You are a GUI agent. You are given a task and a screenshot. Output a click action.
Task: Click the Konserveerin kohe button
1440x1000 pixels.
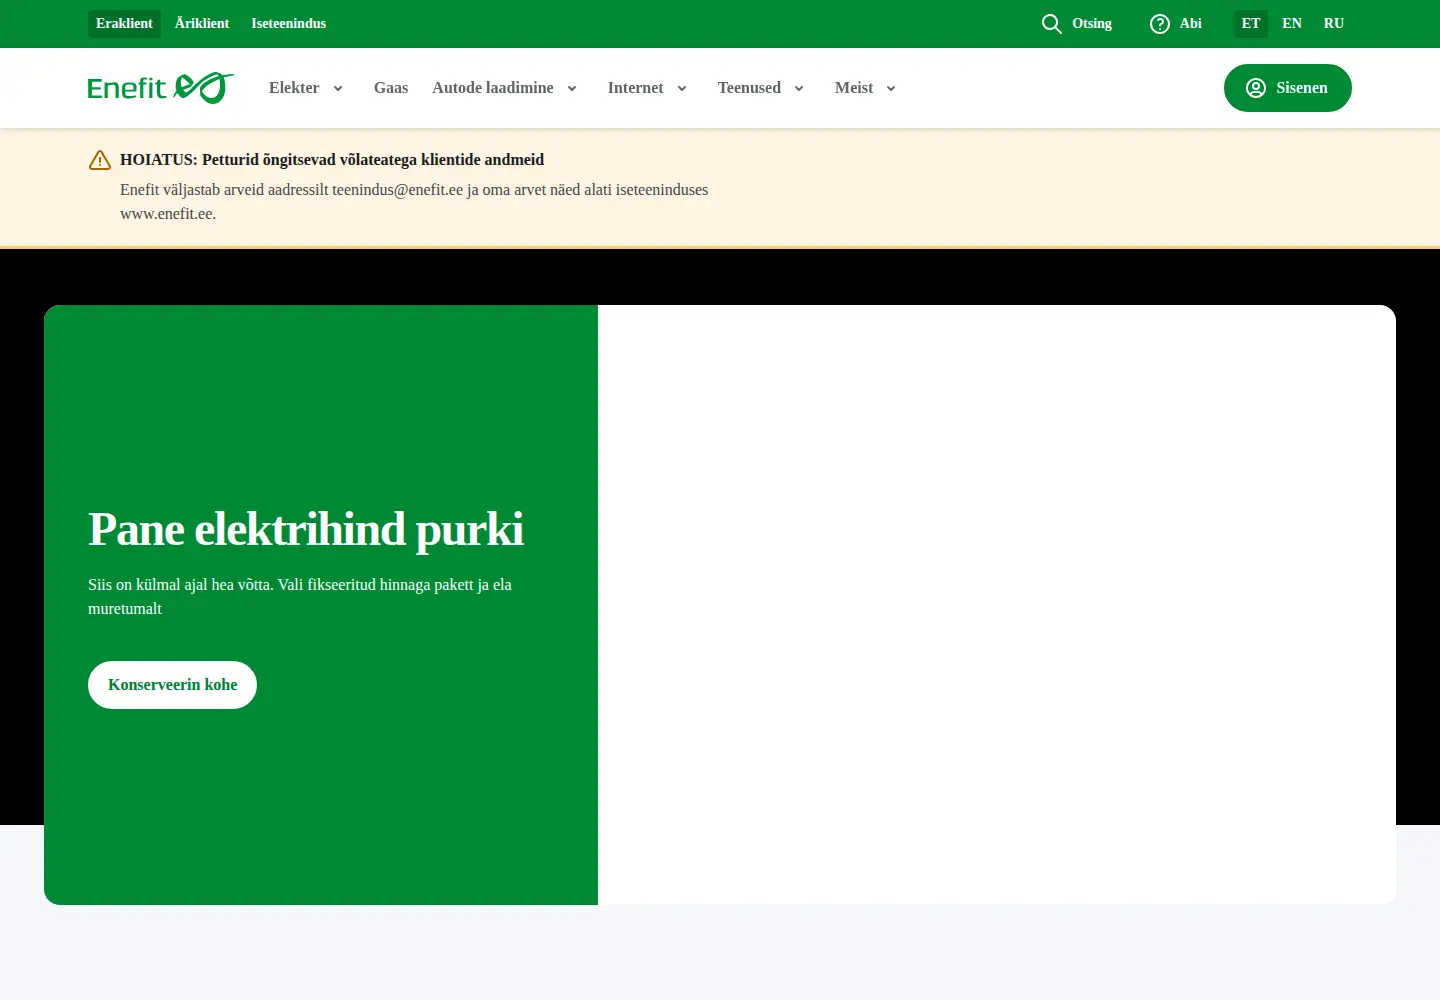click(x=172, y=685)
